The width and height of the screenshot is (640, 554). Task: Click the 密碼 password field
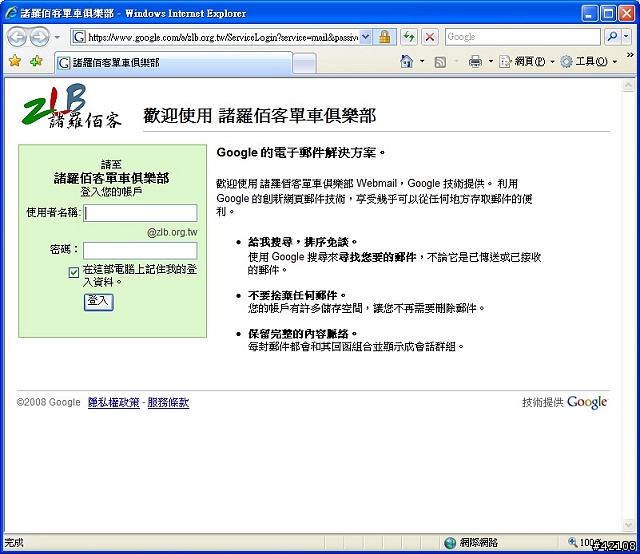140,250
